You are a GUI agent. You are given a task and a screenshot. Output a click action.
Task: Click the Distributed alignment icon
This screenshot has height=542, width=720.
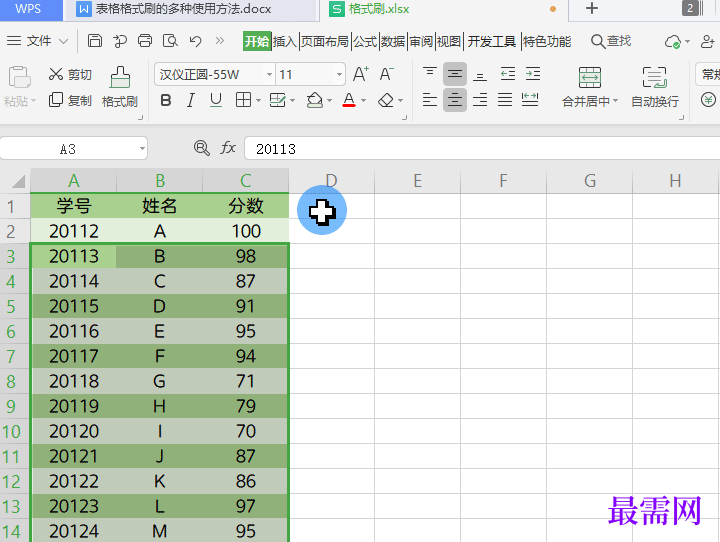click(x=530, y=100)
